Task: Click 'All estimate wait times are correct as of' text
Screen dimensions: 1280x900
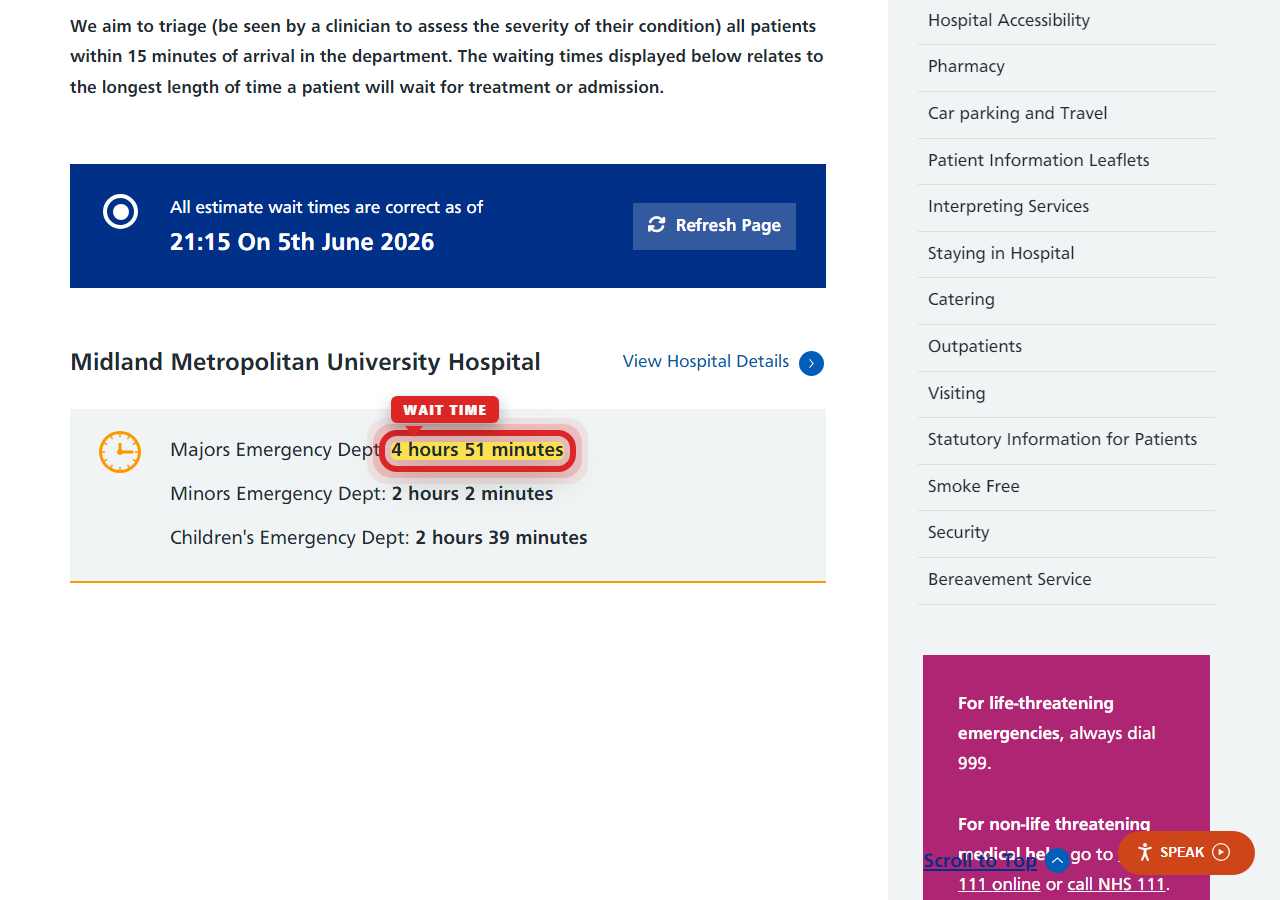Action: [x=326, y=208]
